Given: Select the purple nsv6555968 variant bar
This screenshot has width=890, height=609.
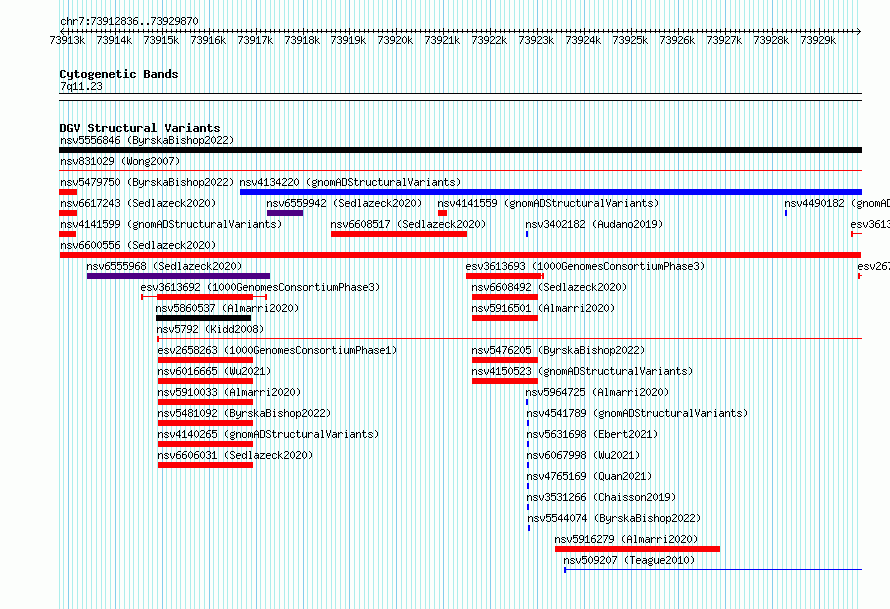Looking at the screenshot, I should tap(178, 276).
